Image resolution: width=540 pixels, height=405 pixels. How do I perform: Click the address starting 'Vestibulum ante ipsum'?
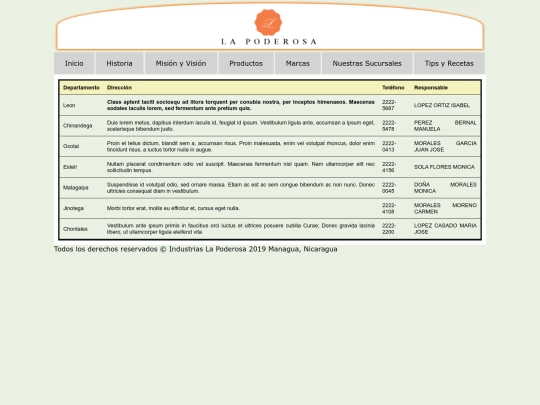point(241,229)
